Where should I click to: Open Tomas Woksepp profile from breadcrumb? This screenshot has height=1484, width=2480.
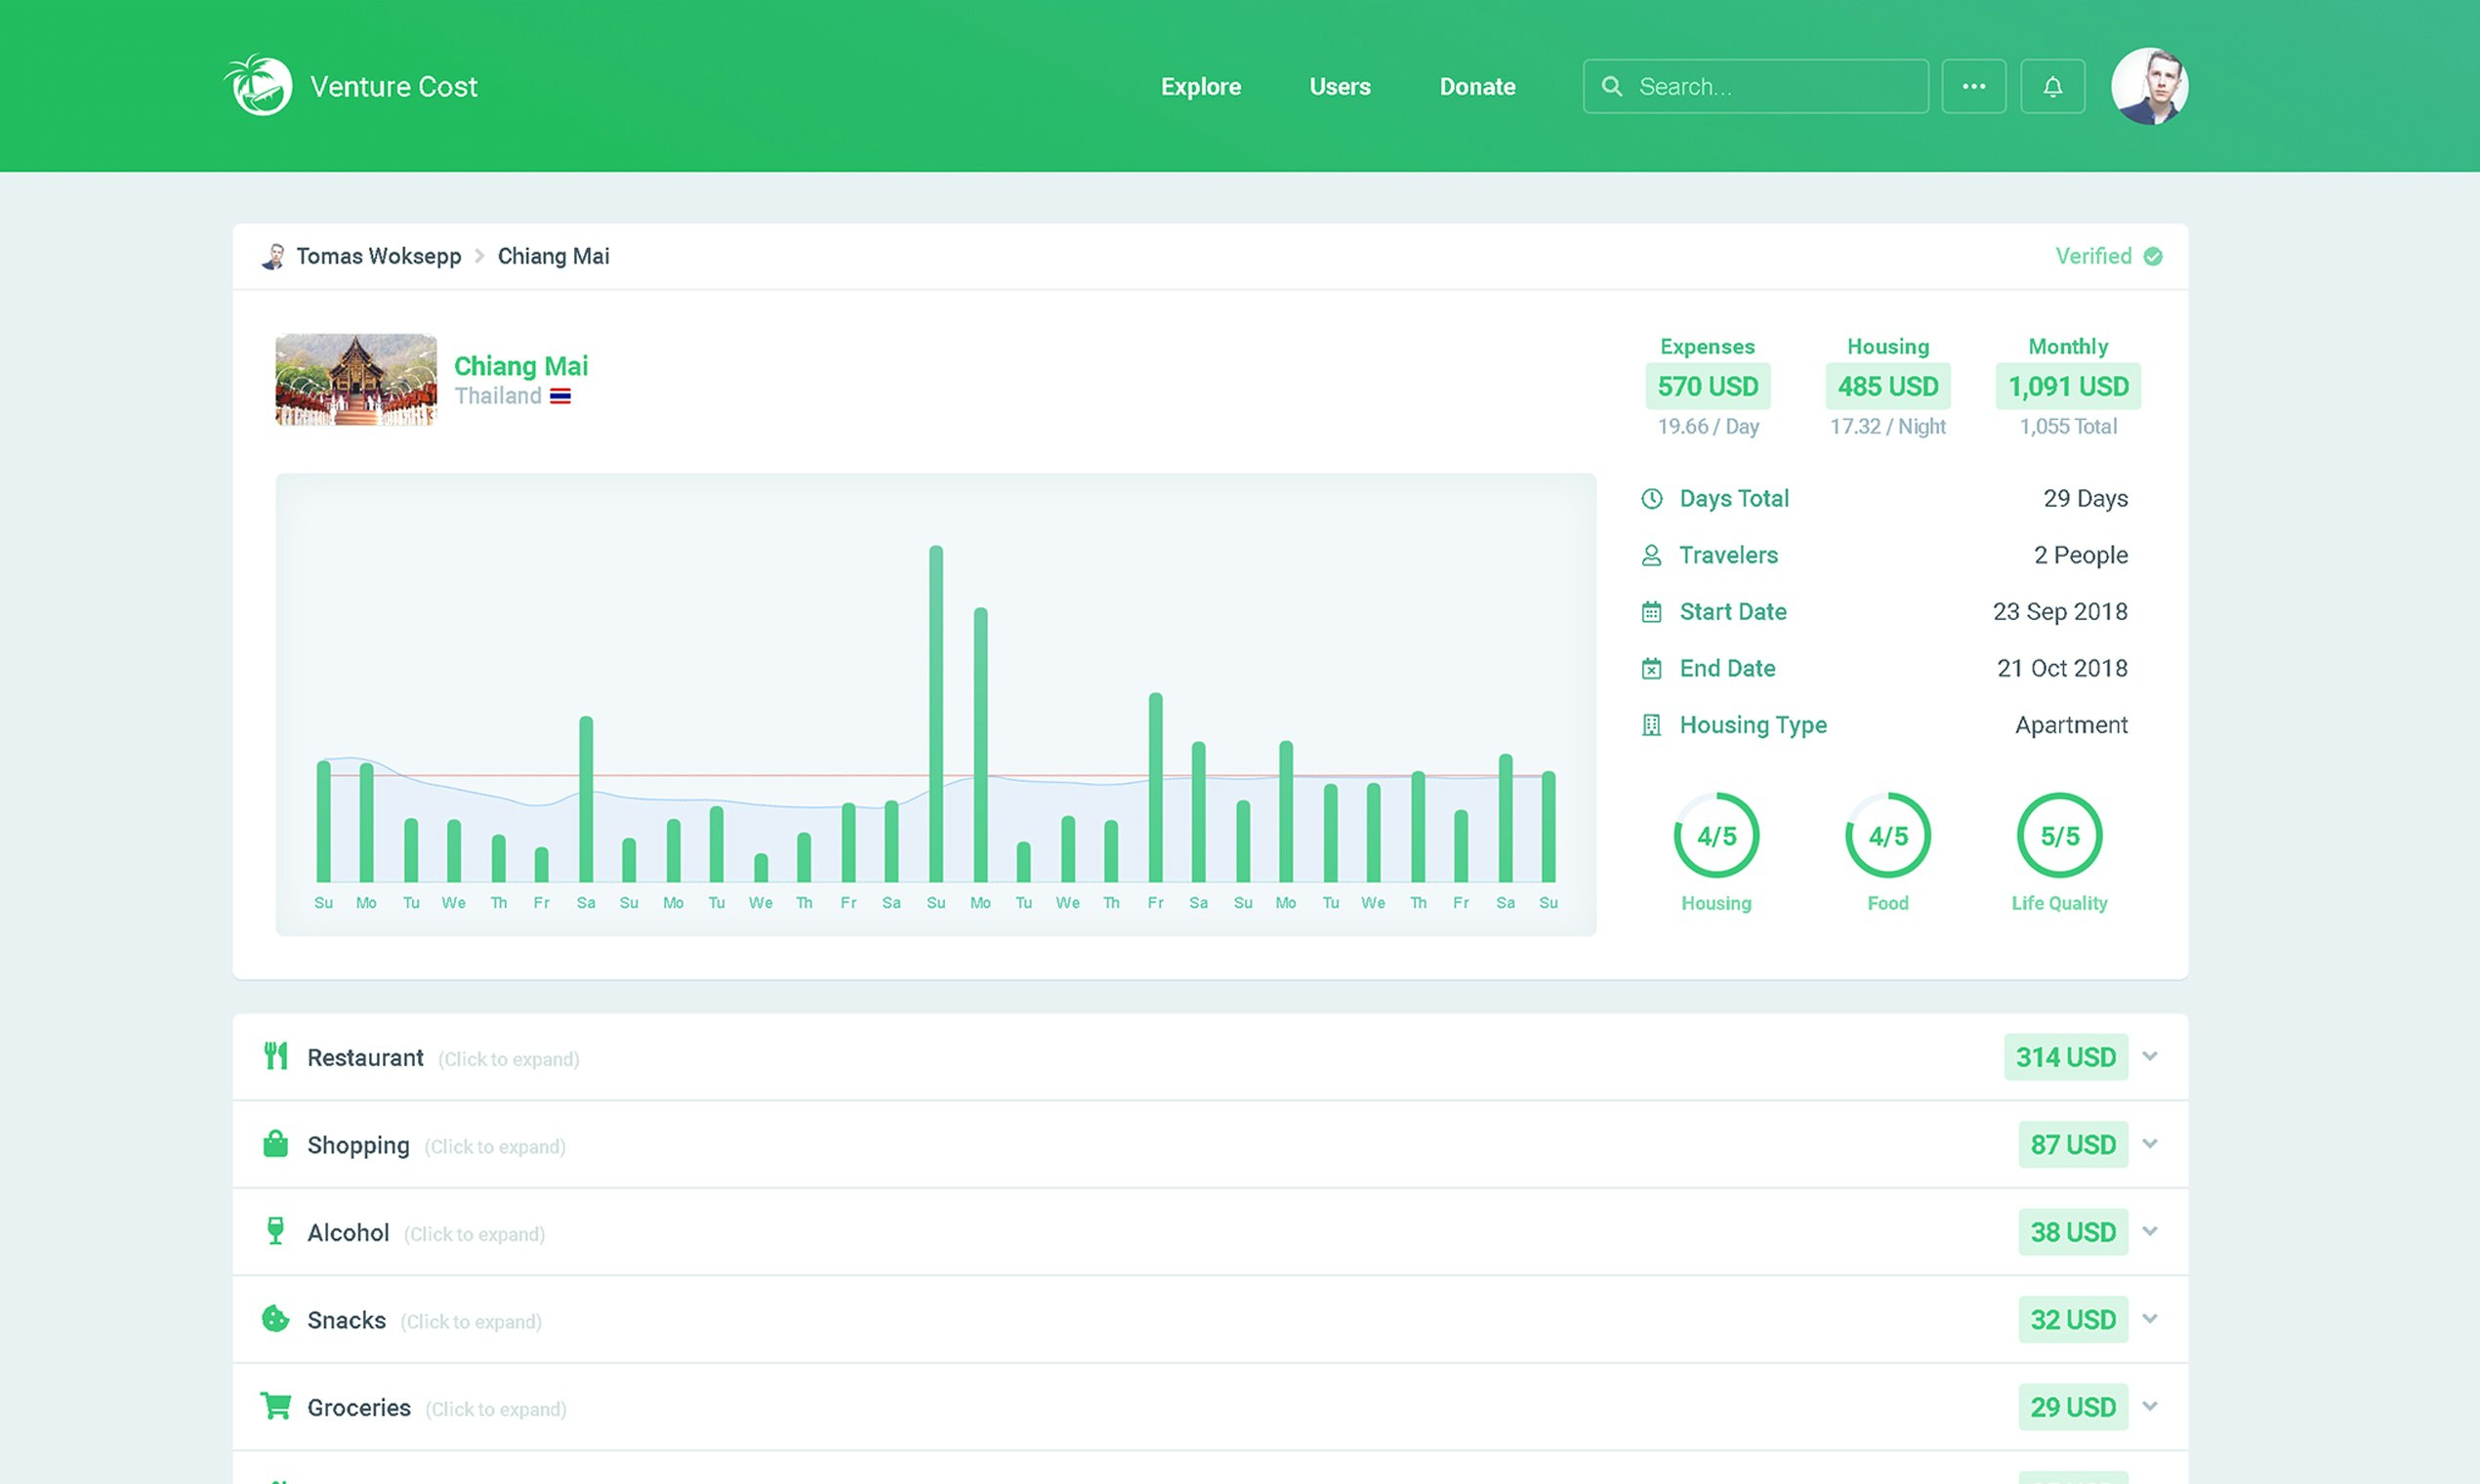[x=379, y=256]
